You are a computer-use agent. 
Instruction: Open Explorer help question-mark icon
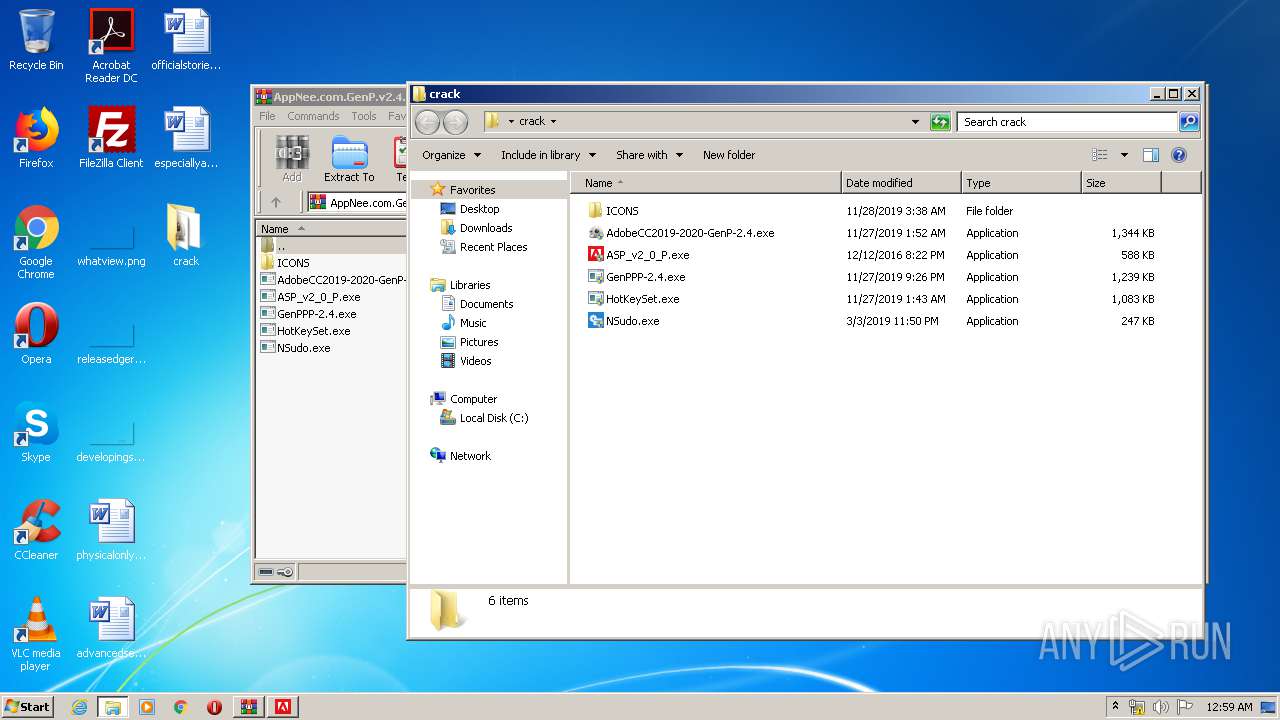[x=1178, y=155]
